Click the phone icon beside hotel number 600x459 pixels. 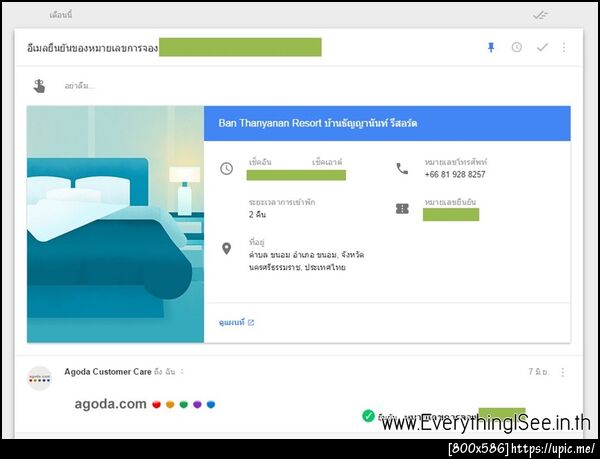pos(402,168)
